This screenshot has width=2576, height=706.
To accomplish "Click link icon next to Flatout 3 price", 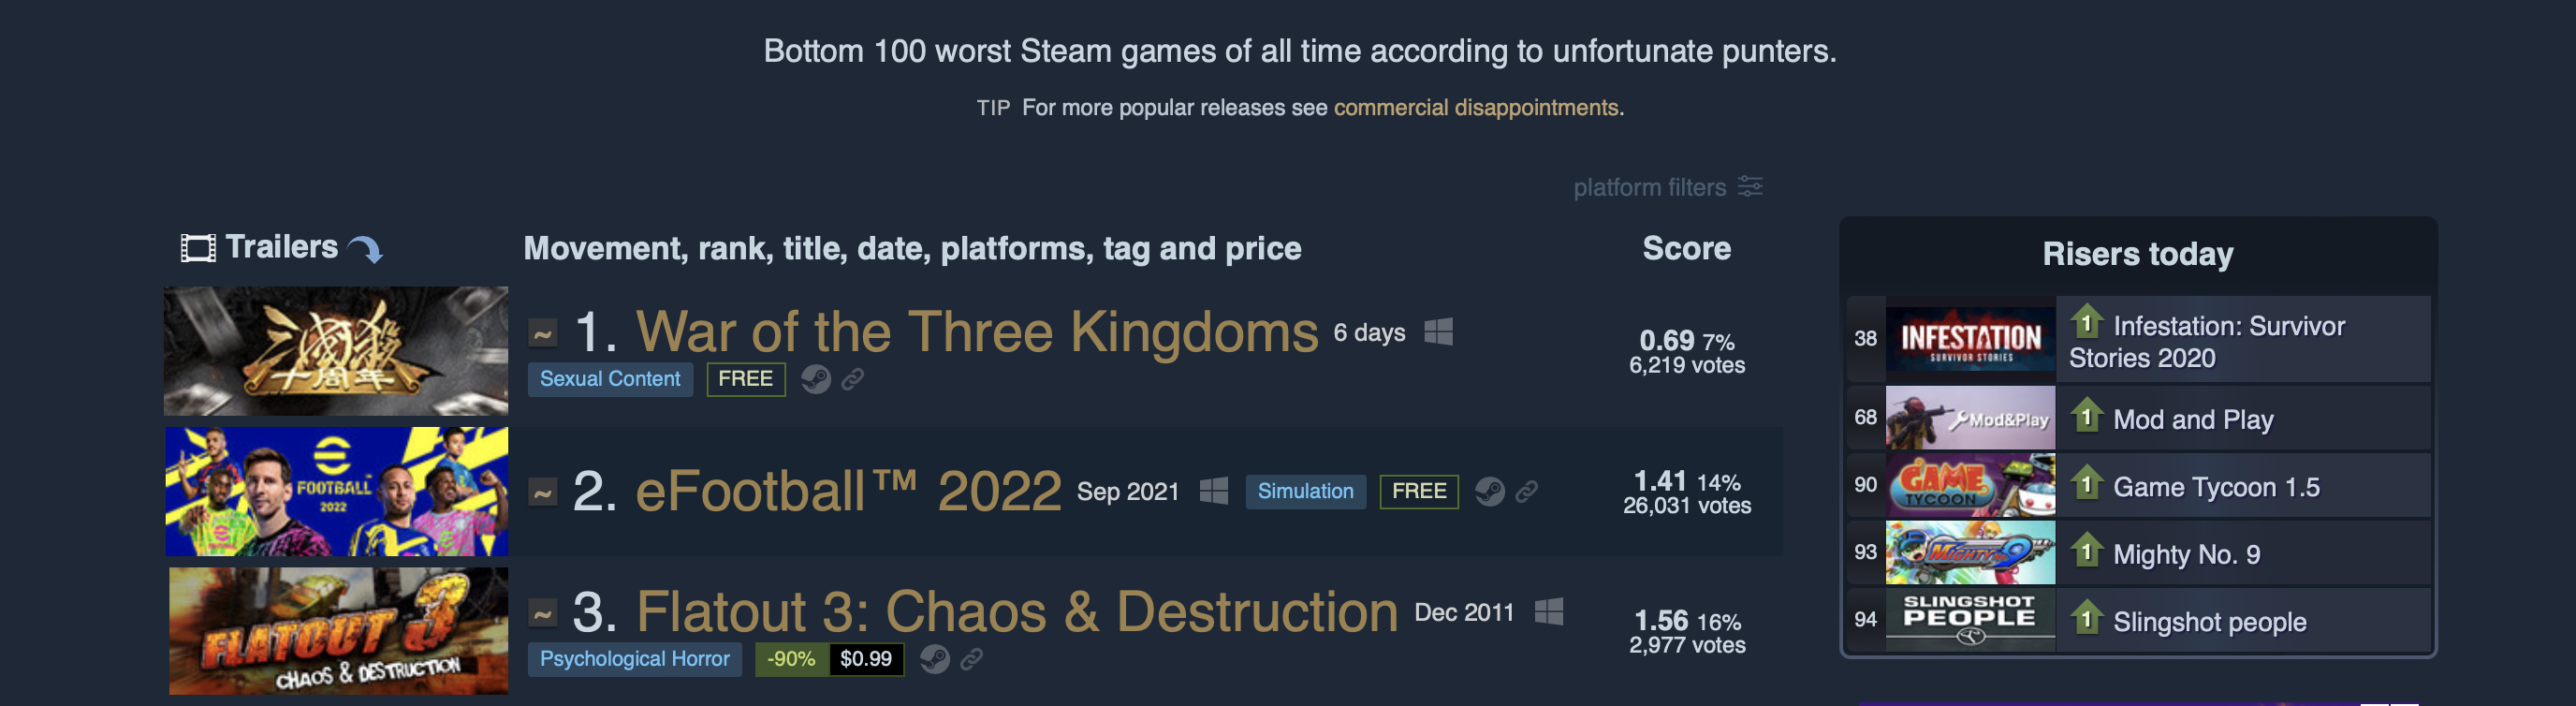I will click(972, 659).
